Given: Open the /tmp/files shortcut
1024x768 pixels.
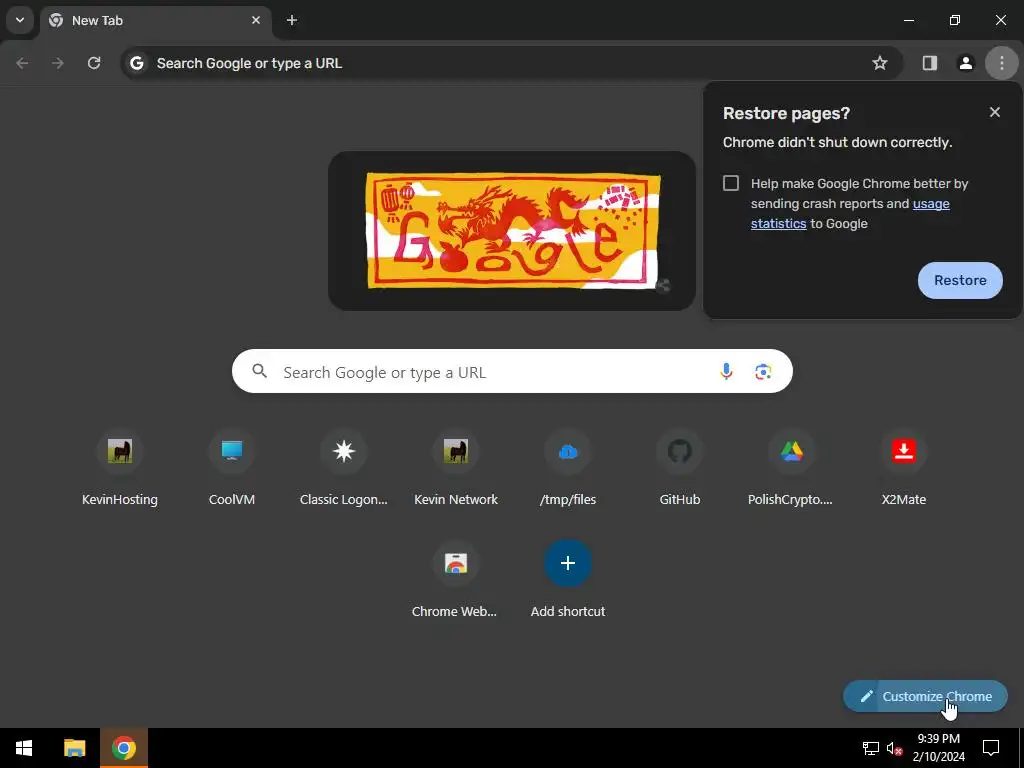Looking at the screenshot, I should [x=568, y=469].
